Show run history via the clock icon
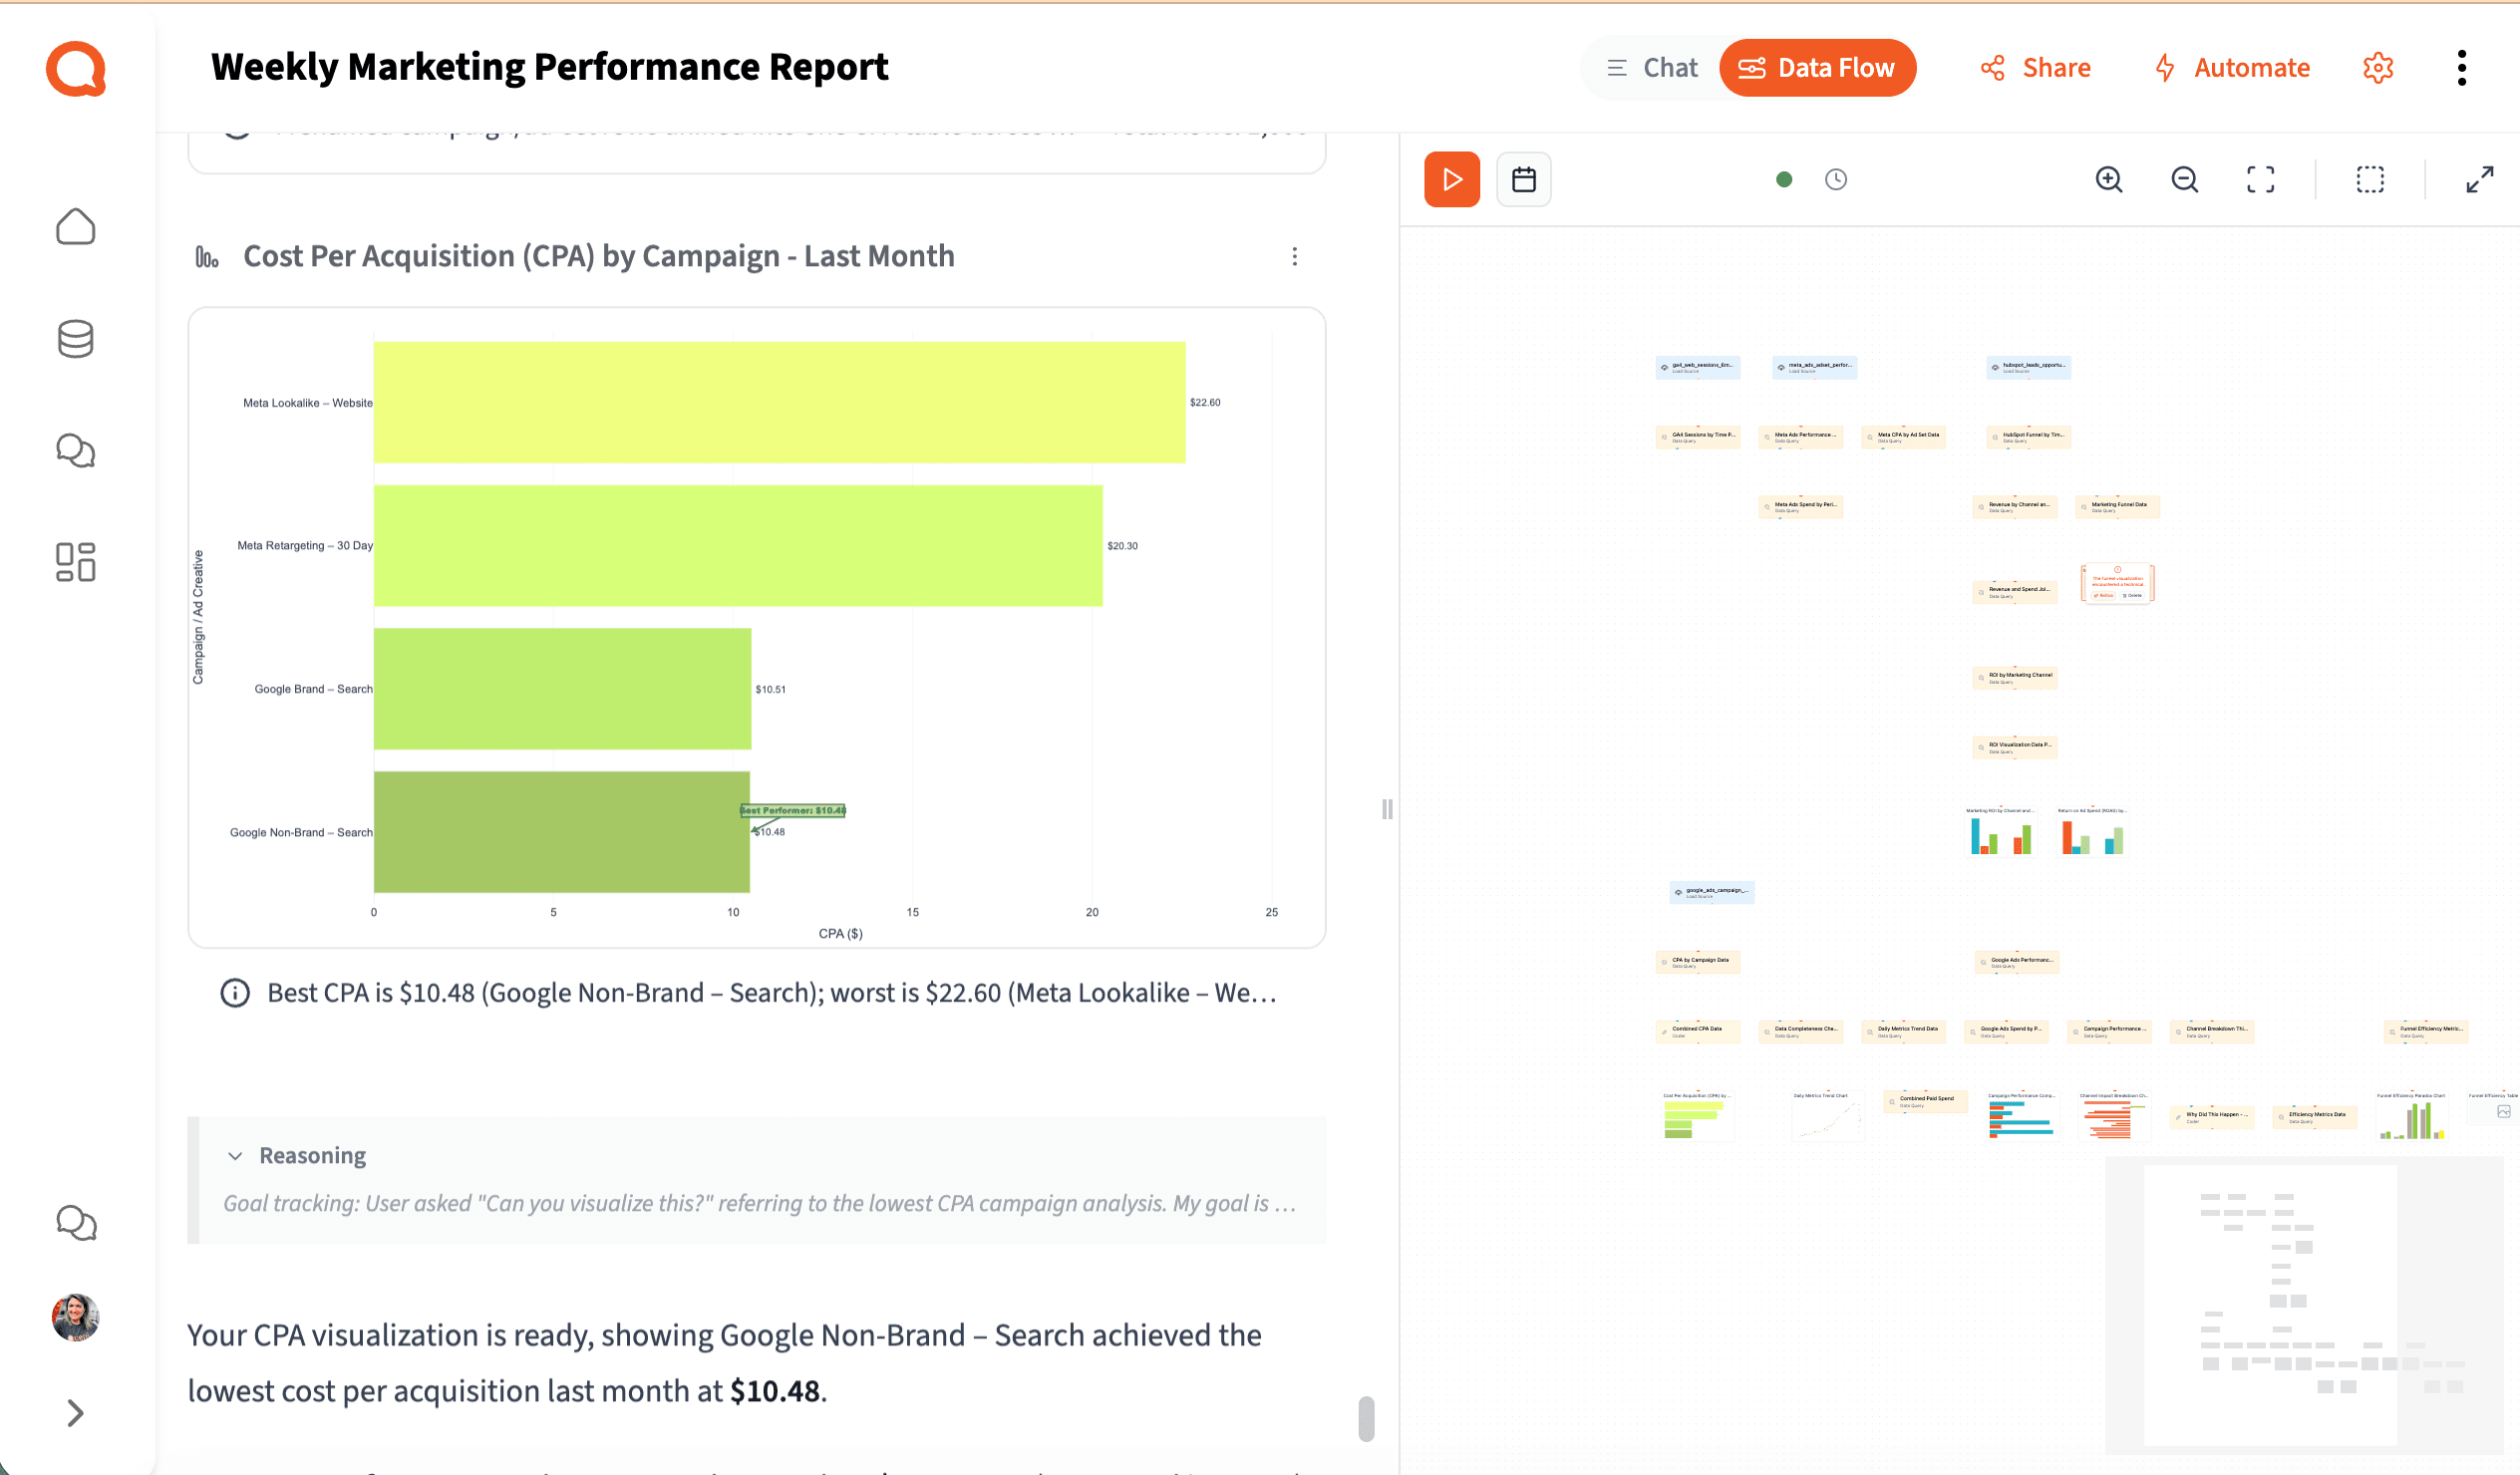The height and width of the screenshot is (1475, 2520). [x=1836, y=180]
